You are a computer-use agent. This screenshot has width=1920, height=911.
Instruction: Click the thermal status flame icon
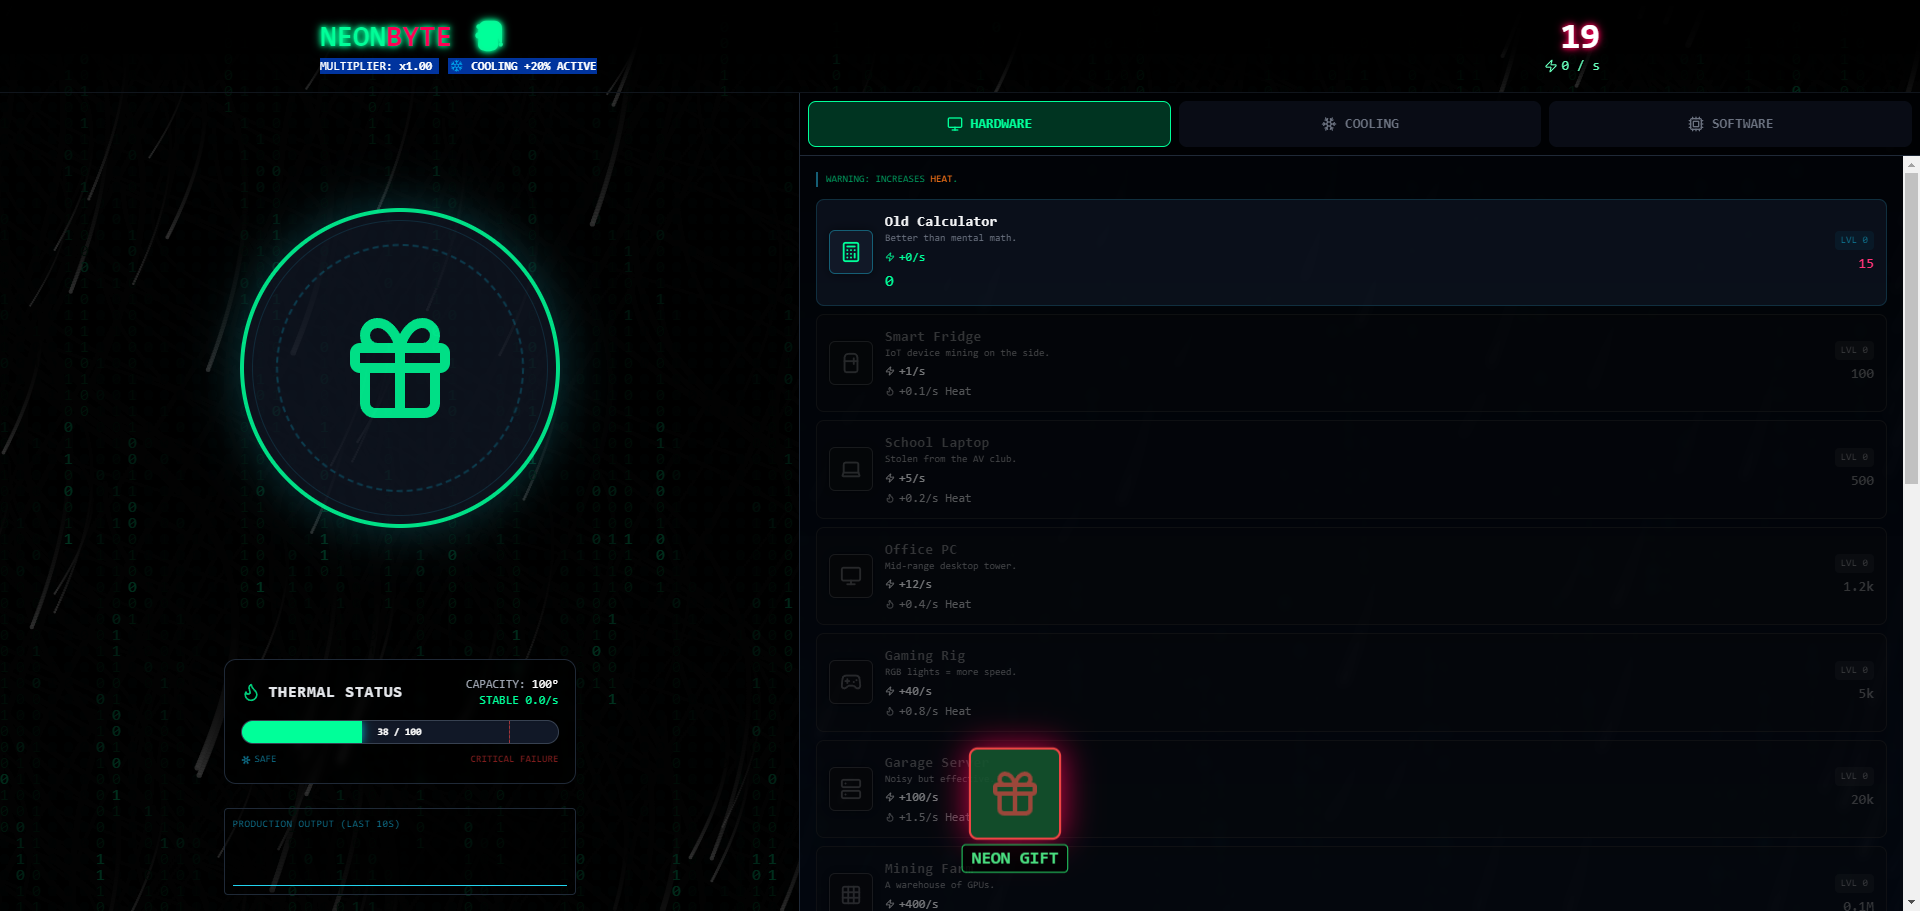(251, 692)
